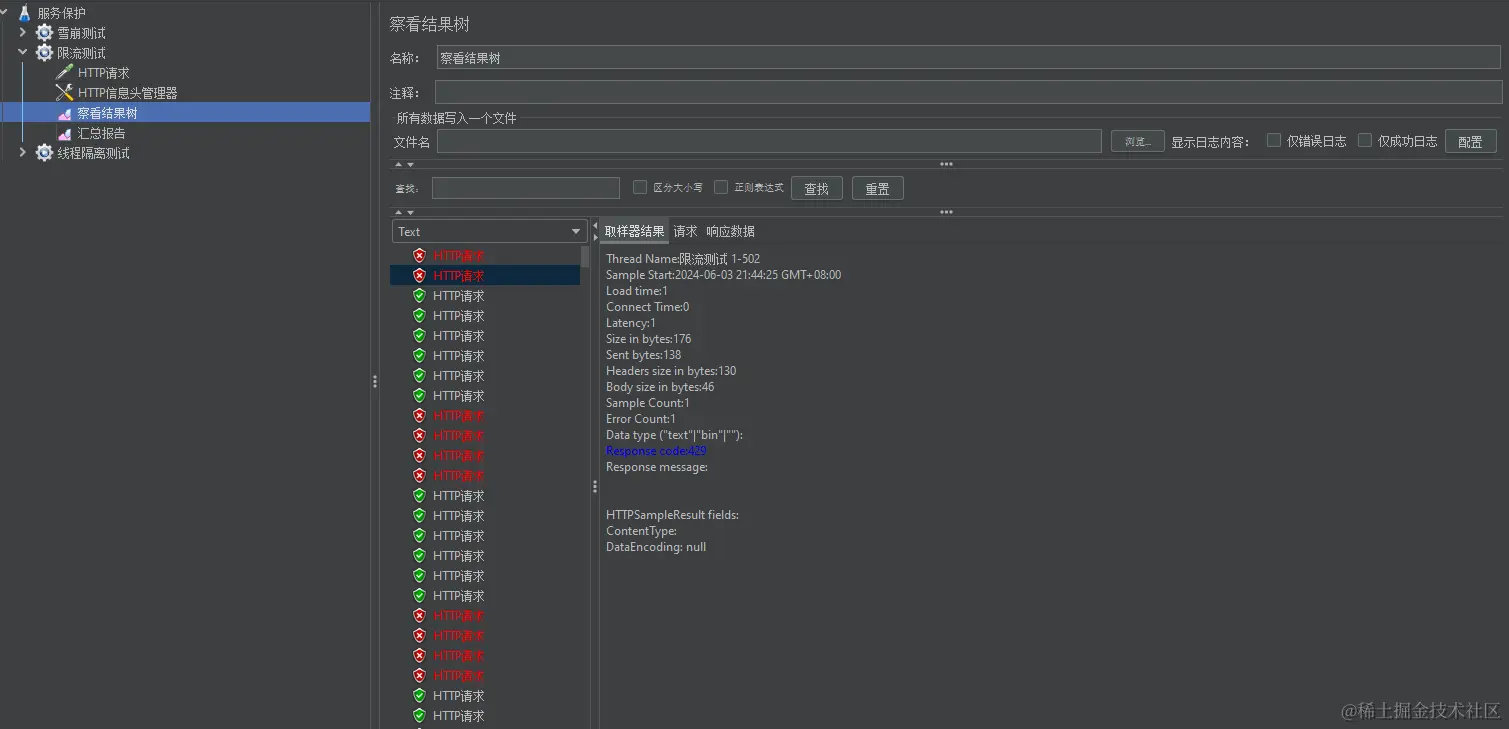Click the 所有数据写入一个文件 group title
The width and height of the screenshot is (1509, 729).
click(456, 118)
